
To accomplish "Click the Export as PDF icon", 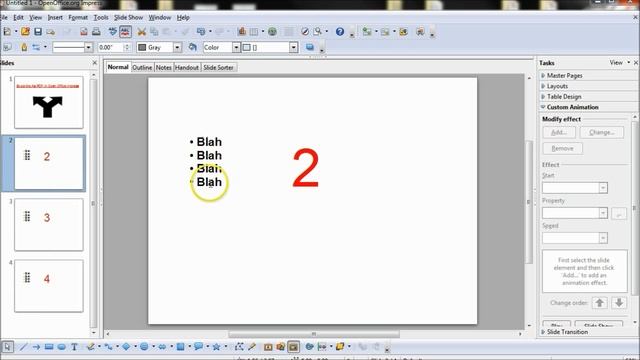I will click(84, 31).
